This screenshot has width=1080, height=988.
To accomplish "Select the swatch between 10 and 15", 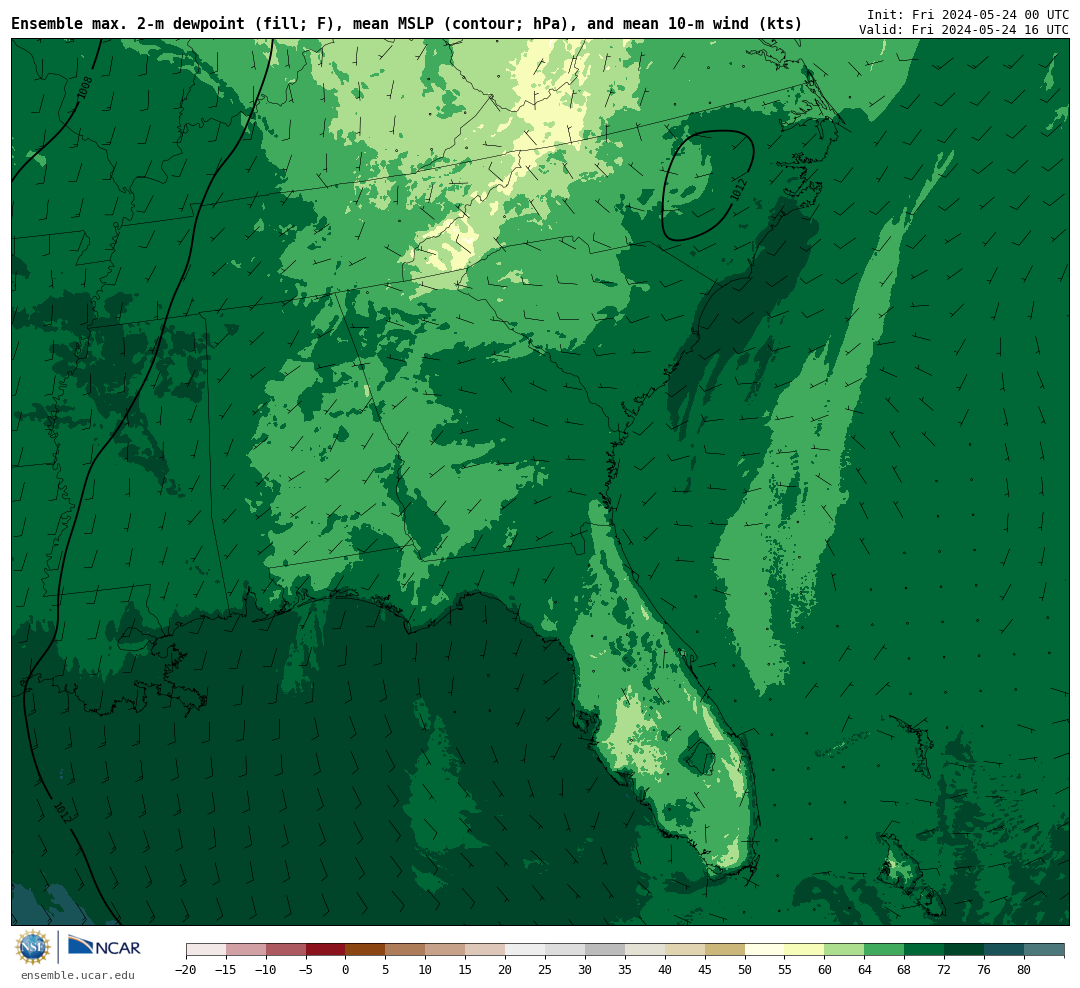I will coord(446,950).
